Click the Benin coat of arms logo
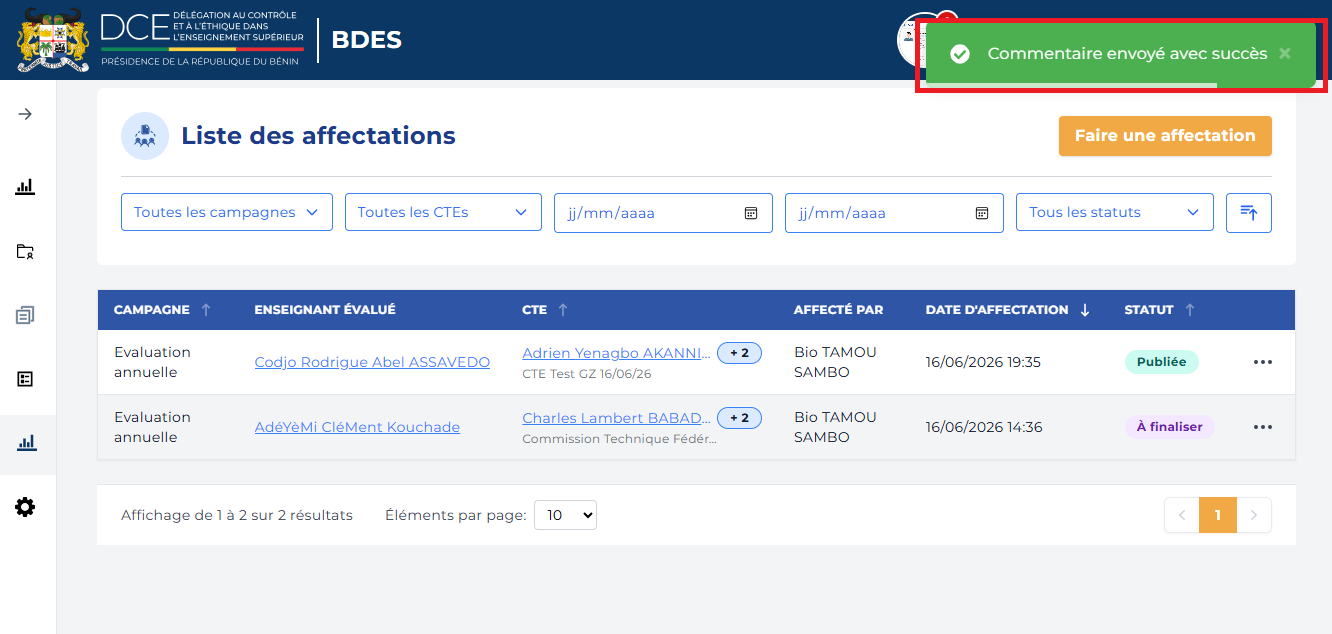 [x=53, y=40]
